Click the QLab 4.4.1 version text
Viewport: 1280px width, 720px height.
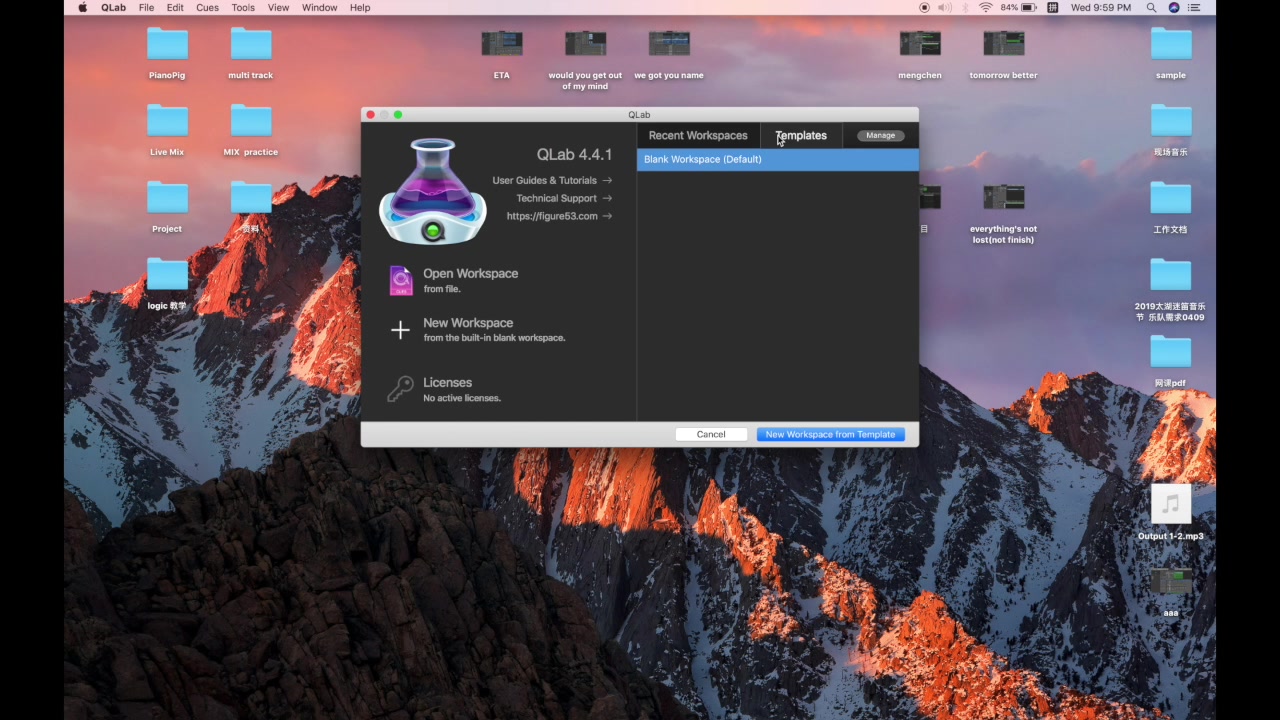[574, 154]
